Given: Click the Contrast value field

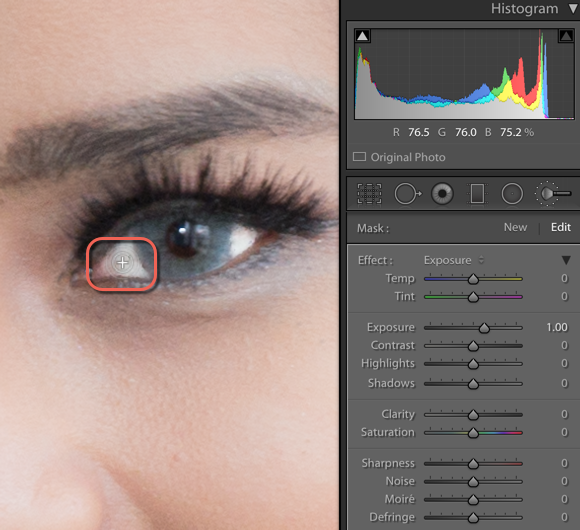Looking at the screenshot, I should click(x=564, y=345).
